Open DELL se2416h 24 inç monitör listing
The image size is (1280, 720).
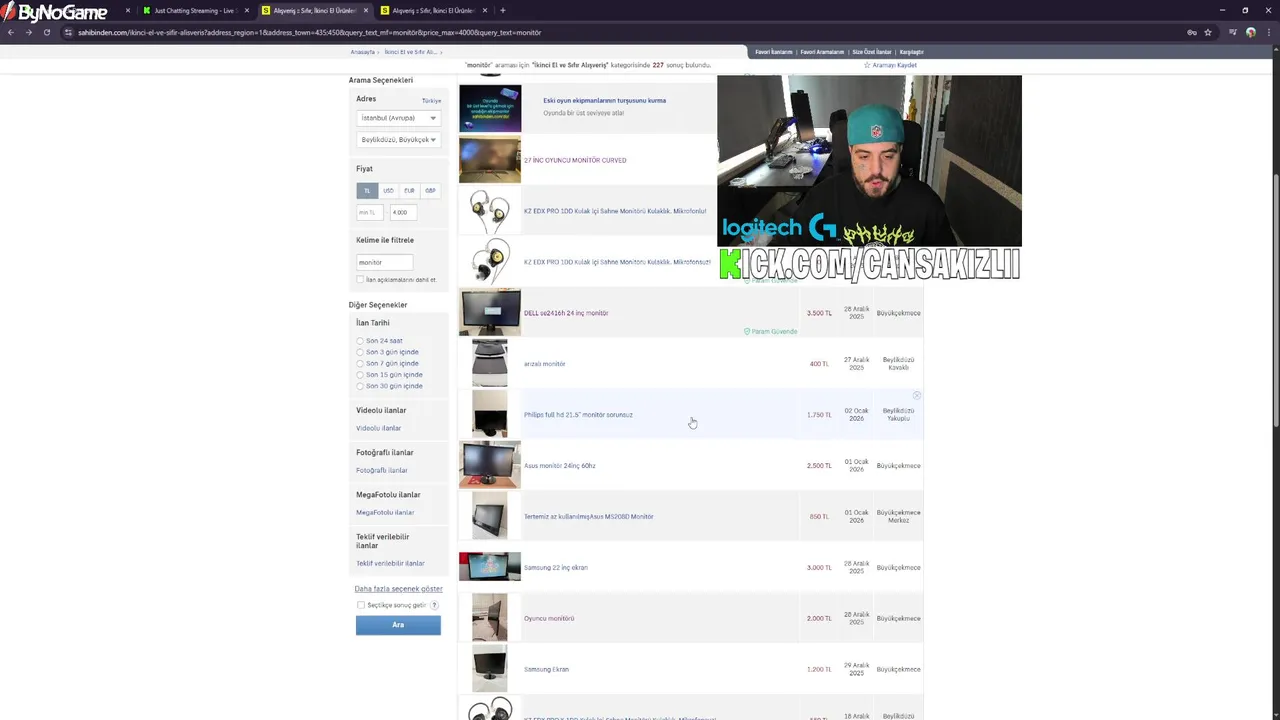[566, 313]
